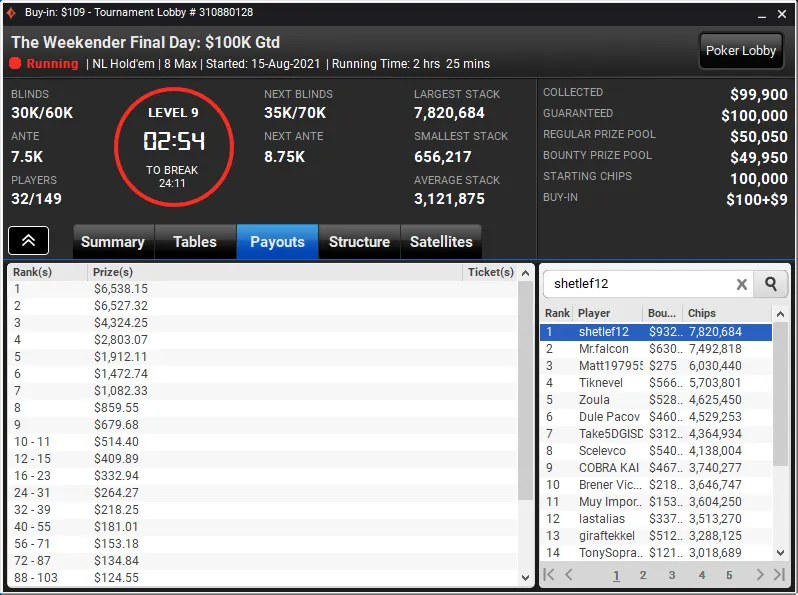Screen dimensions: 798x595
Task: Jump to the first player list page
Action: (549, 575)
